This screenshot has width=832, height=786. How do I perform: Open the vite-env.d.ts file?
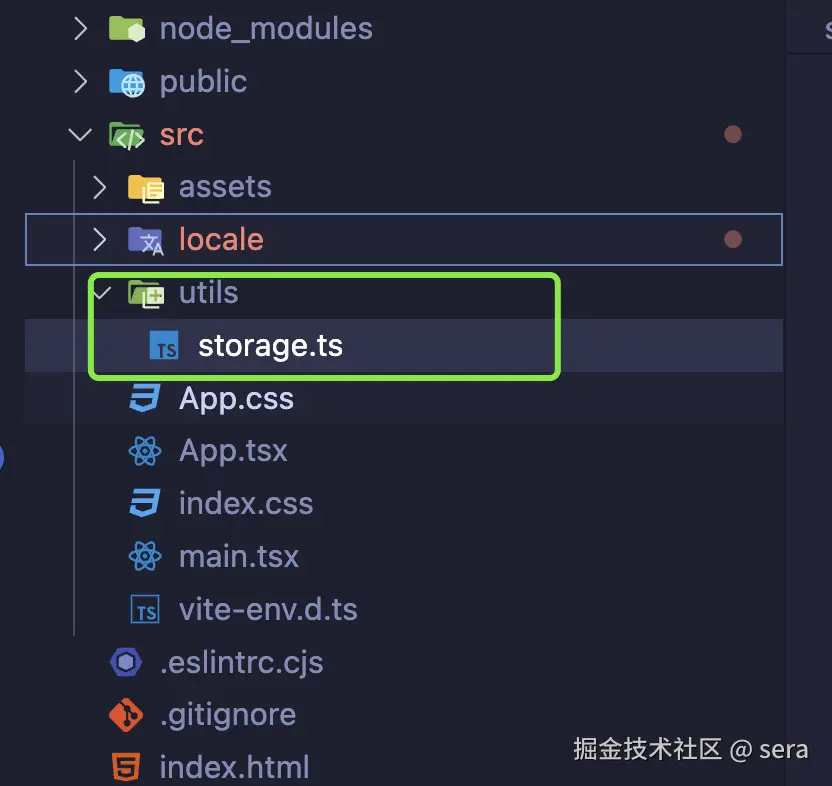point(267,609)
